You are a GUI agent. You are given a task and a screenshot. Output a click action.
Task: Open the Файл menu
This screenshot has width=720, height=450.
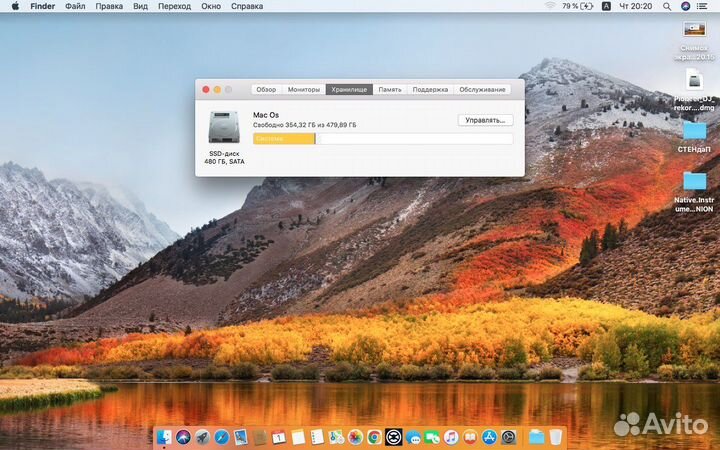(75, 6)
